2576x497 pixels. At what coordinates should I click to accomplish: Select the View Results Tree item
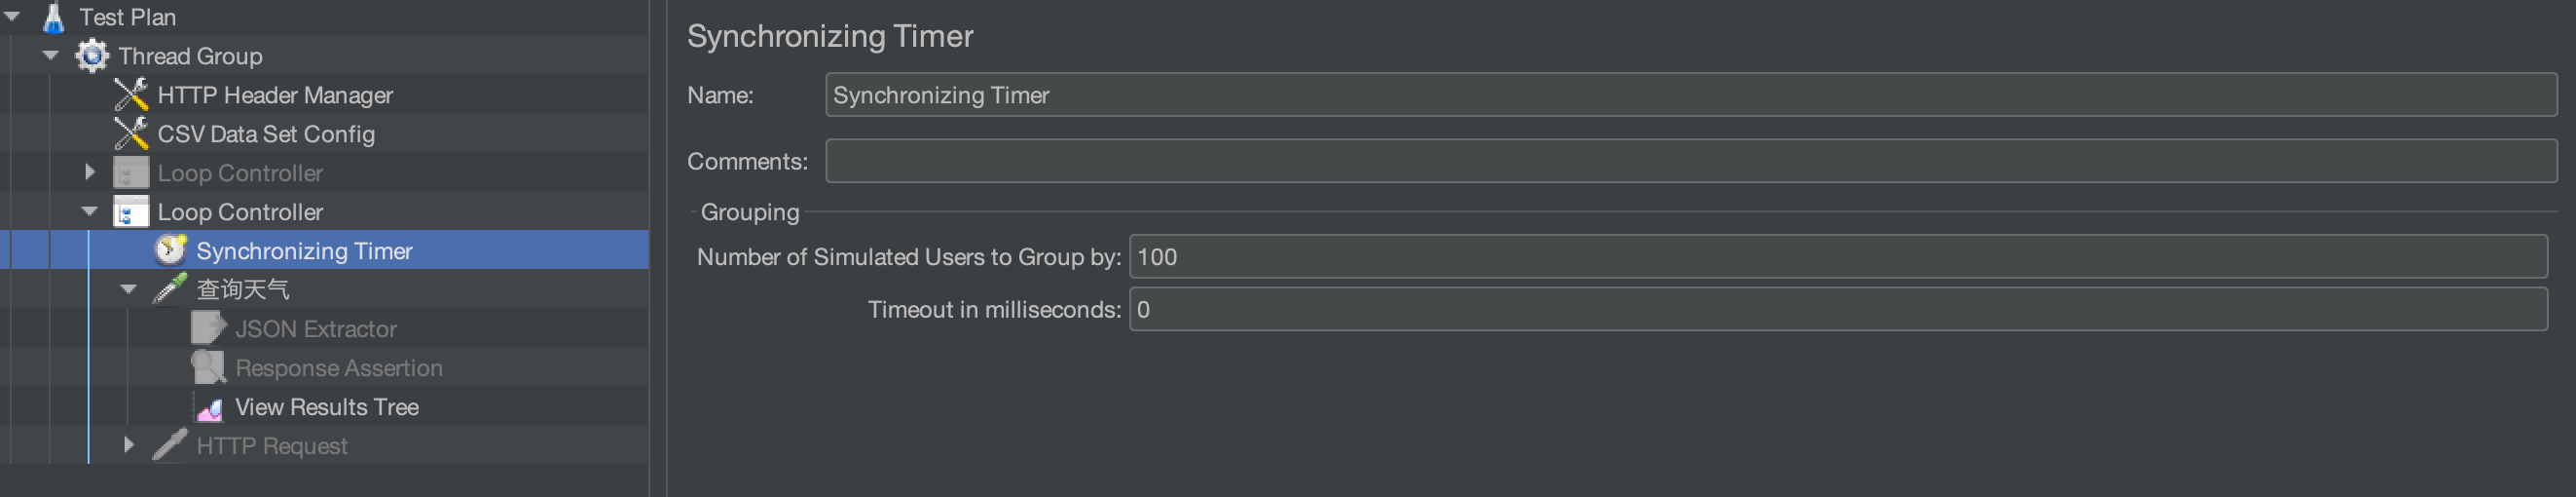326,407
